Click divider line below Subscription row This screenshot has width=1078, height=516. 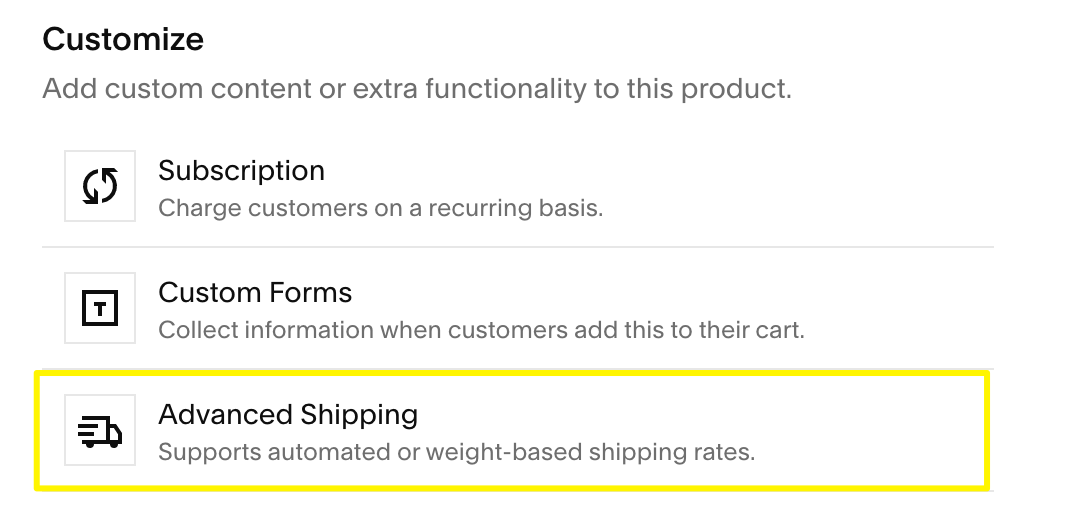coord(517,247)
